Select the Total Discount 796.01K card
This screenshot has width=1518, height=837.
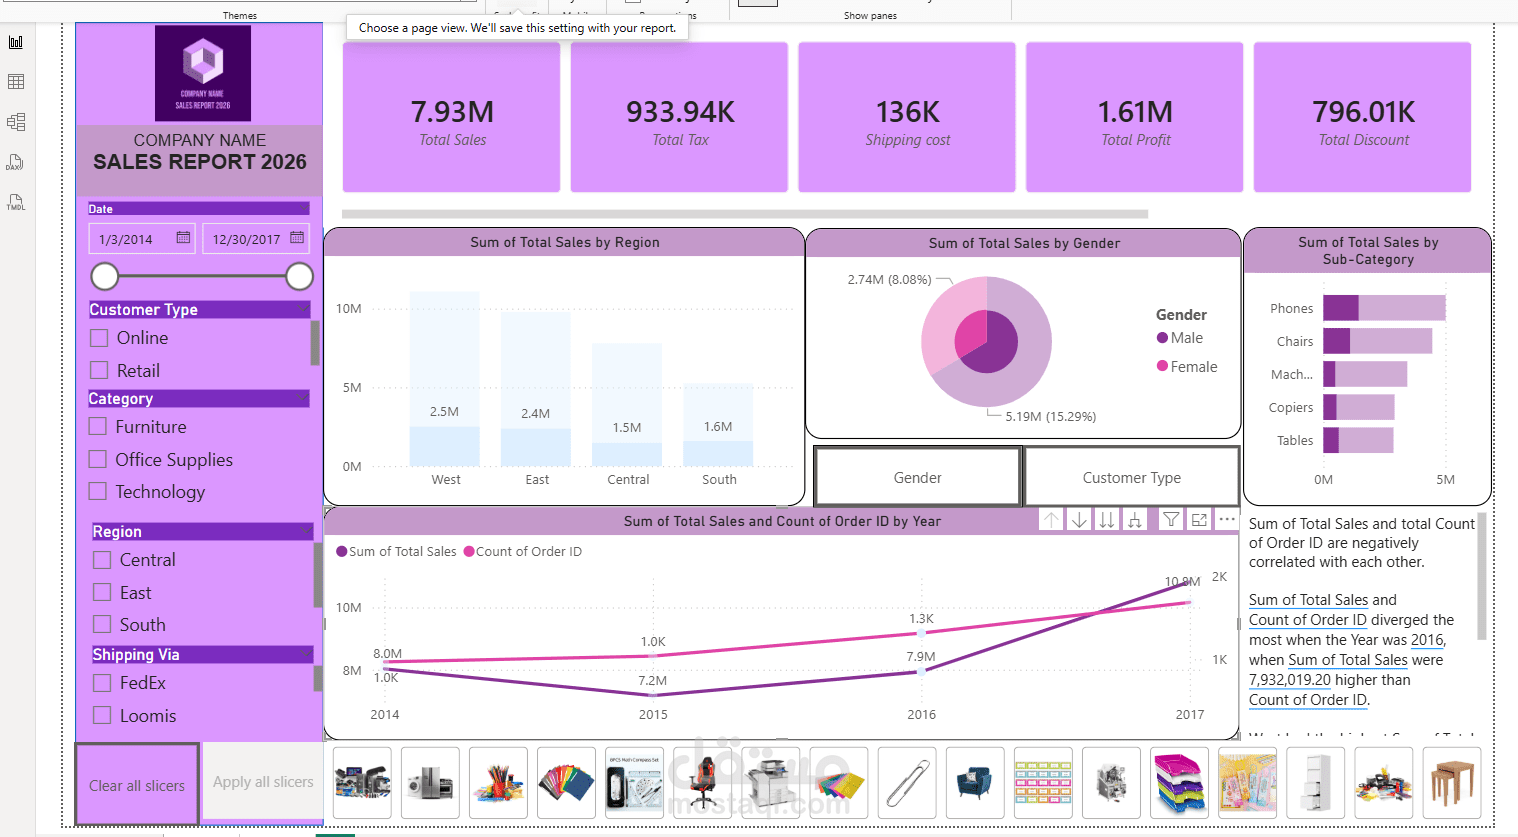point(1362,117)
